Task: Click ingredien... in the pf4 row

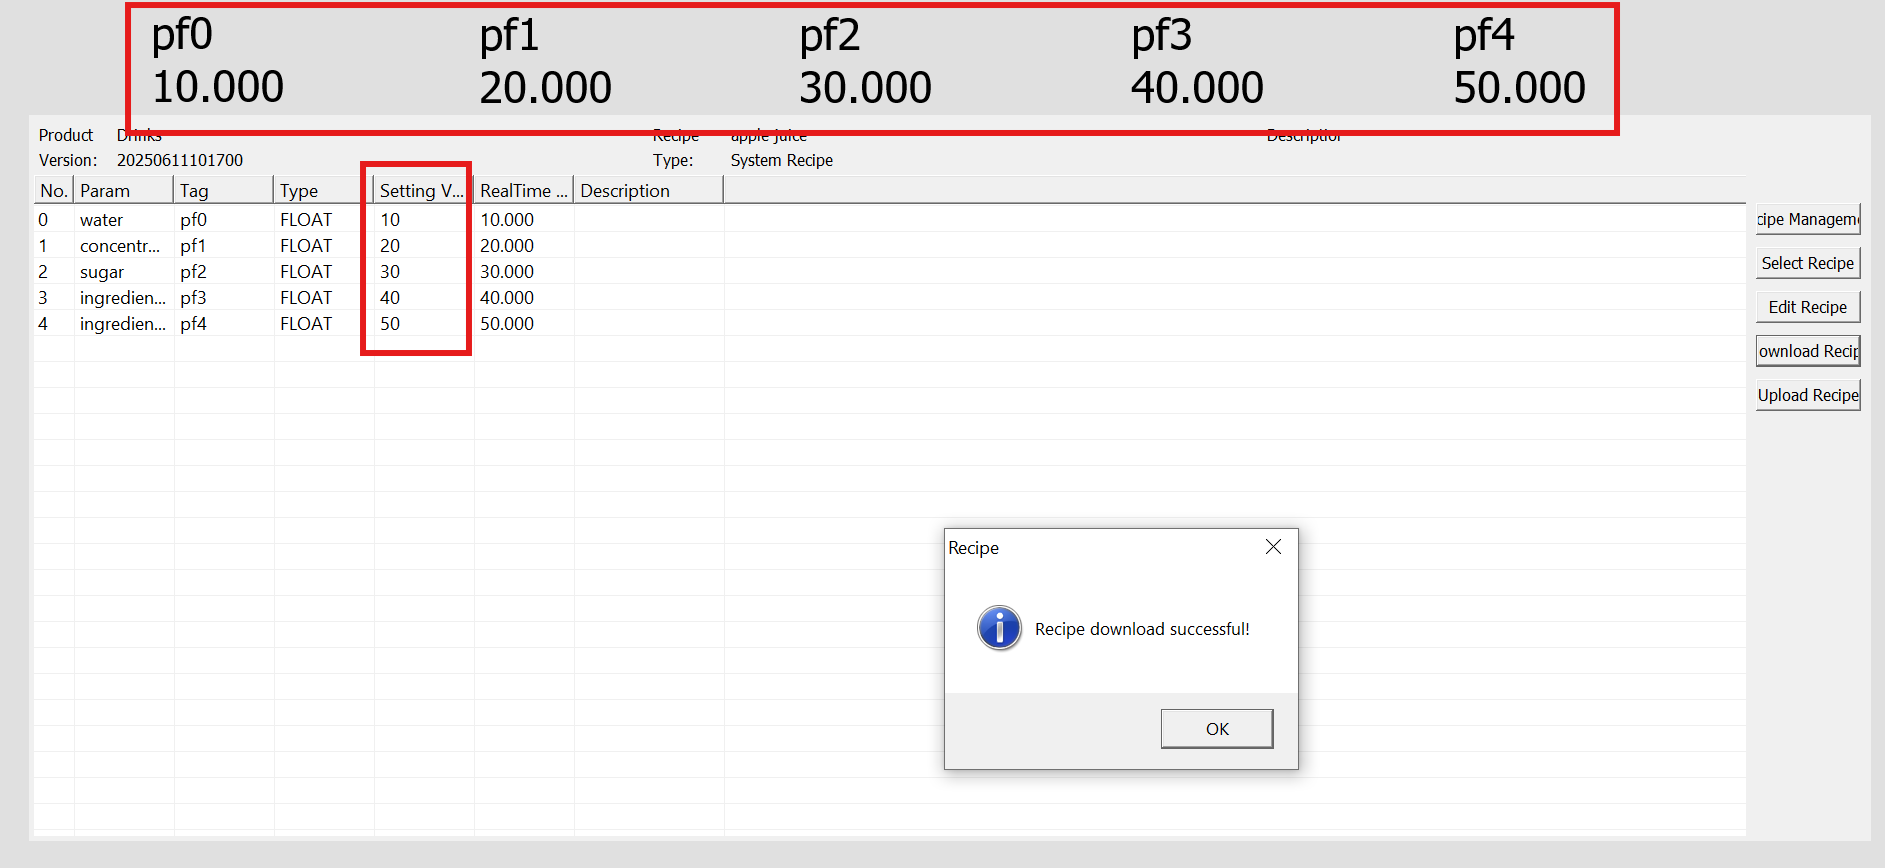Action: point(123,324)
